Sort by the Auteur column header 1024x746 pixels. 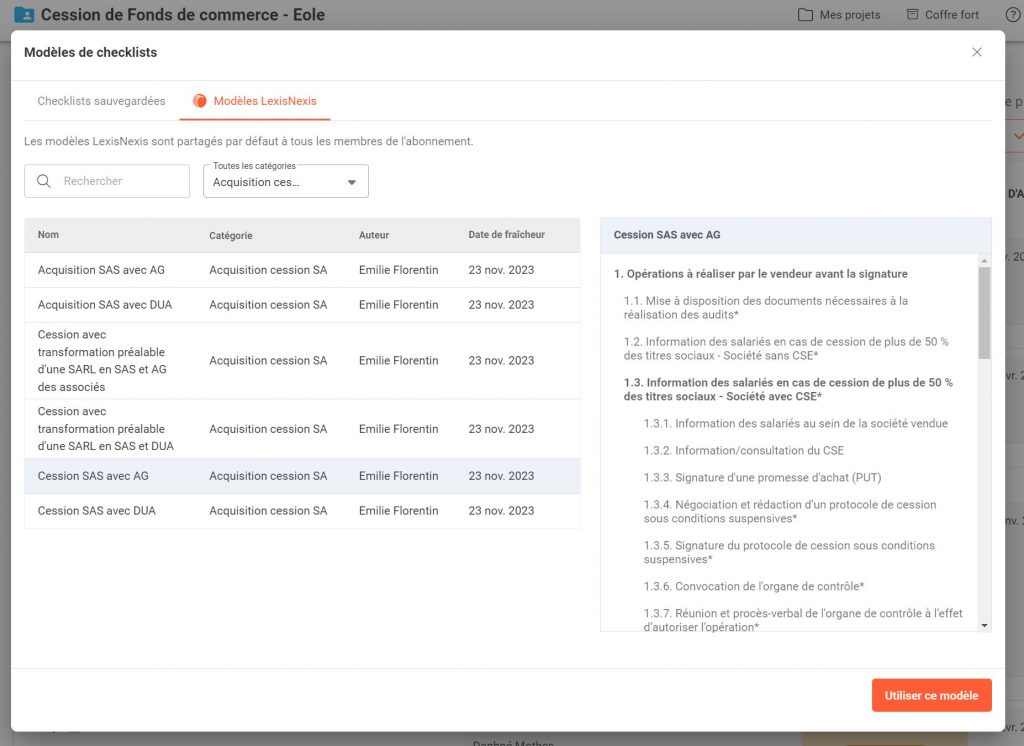(x=374, y=235)
